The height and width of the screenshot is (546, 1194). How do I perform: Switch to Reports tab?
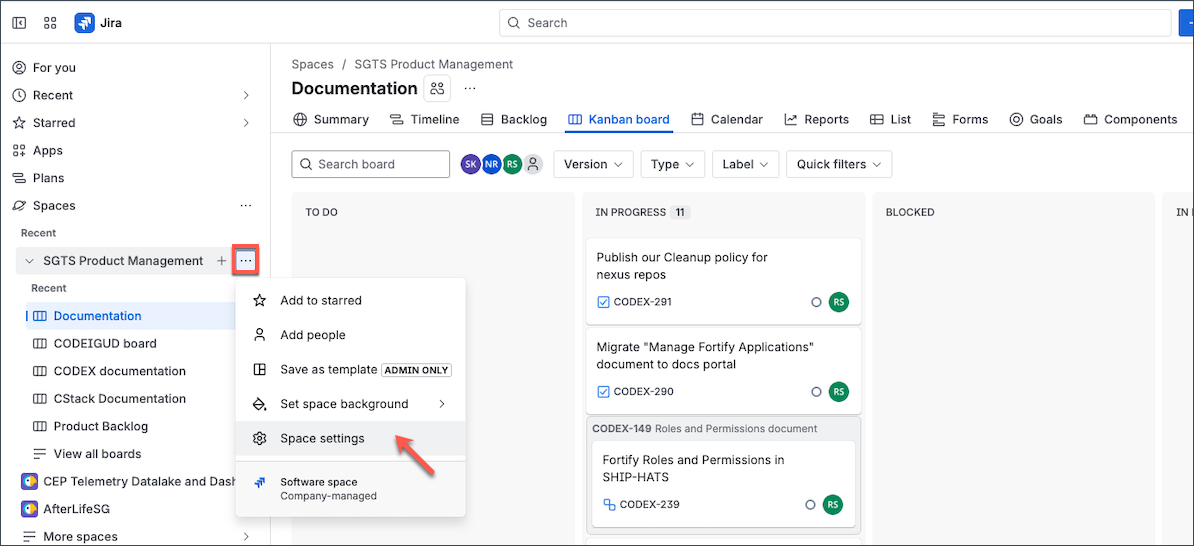(x=816, y=120)
